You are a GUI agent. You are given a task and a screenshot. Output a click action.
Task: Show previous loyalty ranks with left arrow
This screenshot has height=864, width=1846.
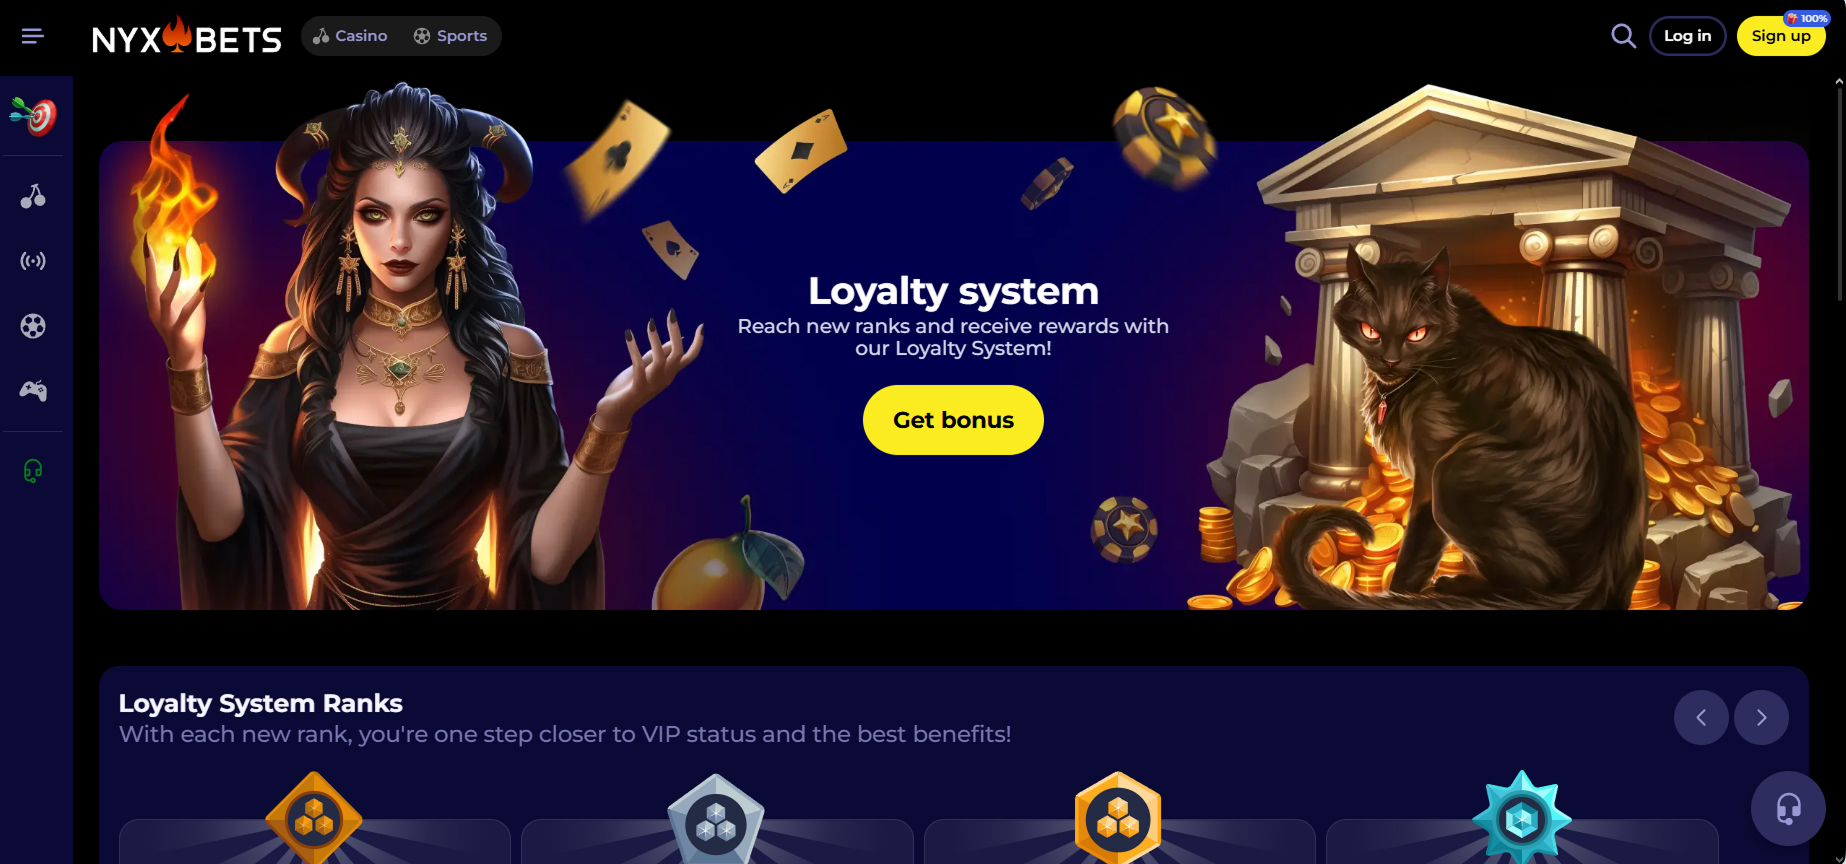[x=1701, y=717]
